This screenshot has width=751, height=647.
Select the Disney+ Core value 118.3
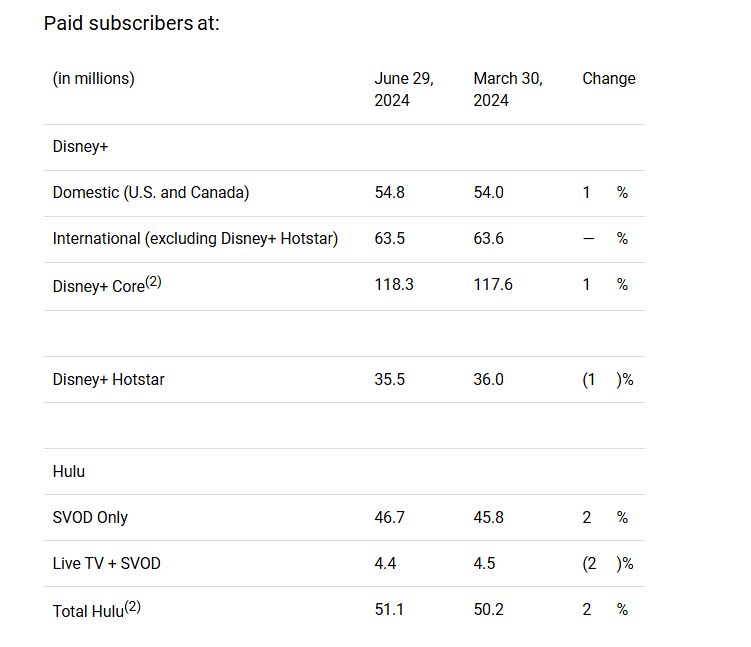point(393,285)
